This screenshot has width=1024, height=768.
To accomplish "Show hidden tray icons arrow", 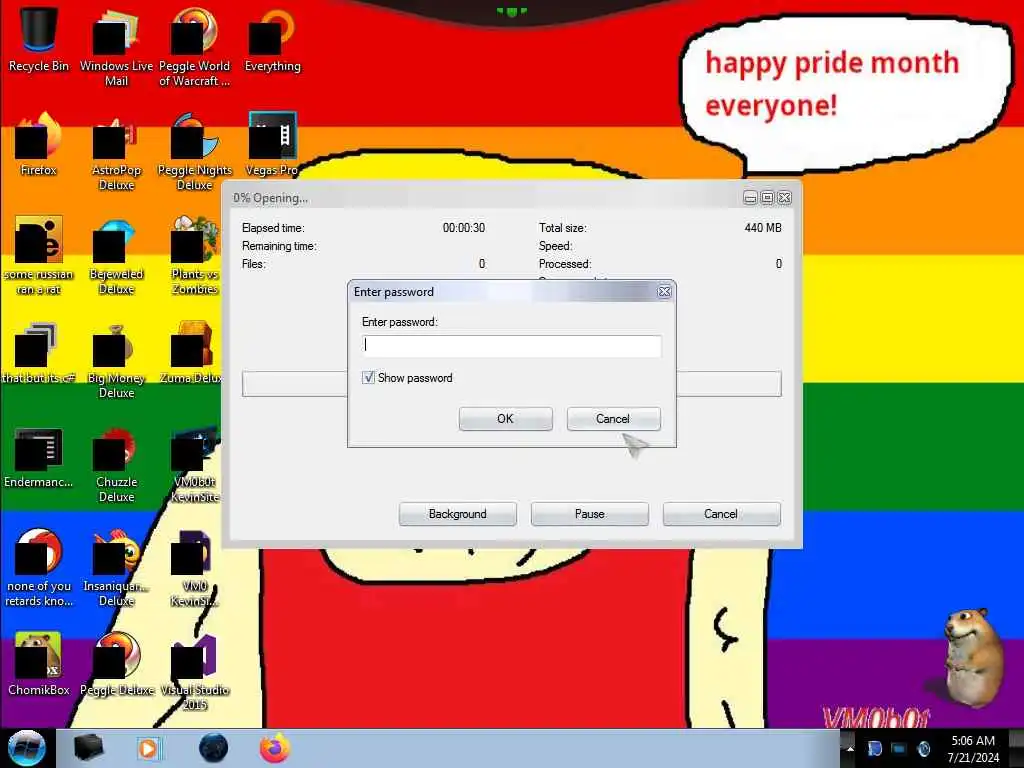I will 850,748.
